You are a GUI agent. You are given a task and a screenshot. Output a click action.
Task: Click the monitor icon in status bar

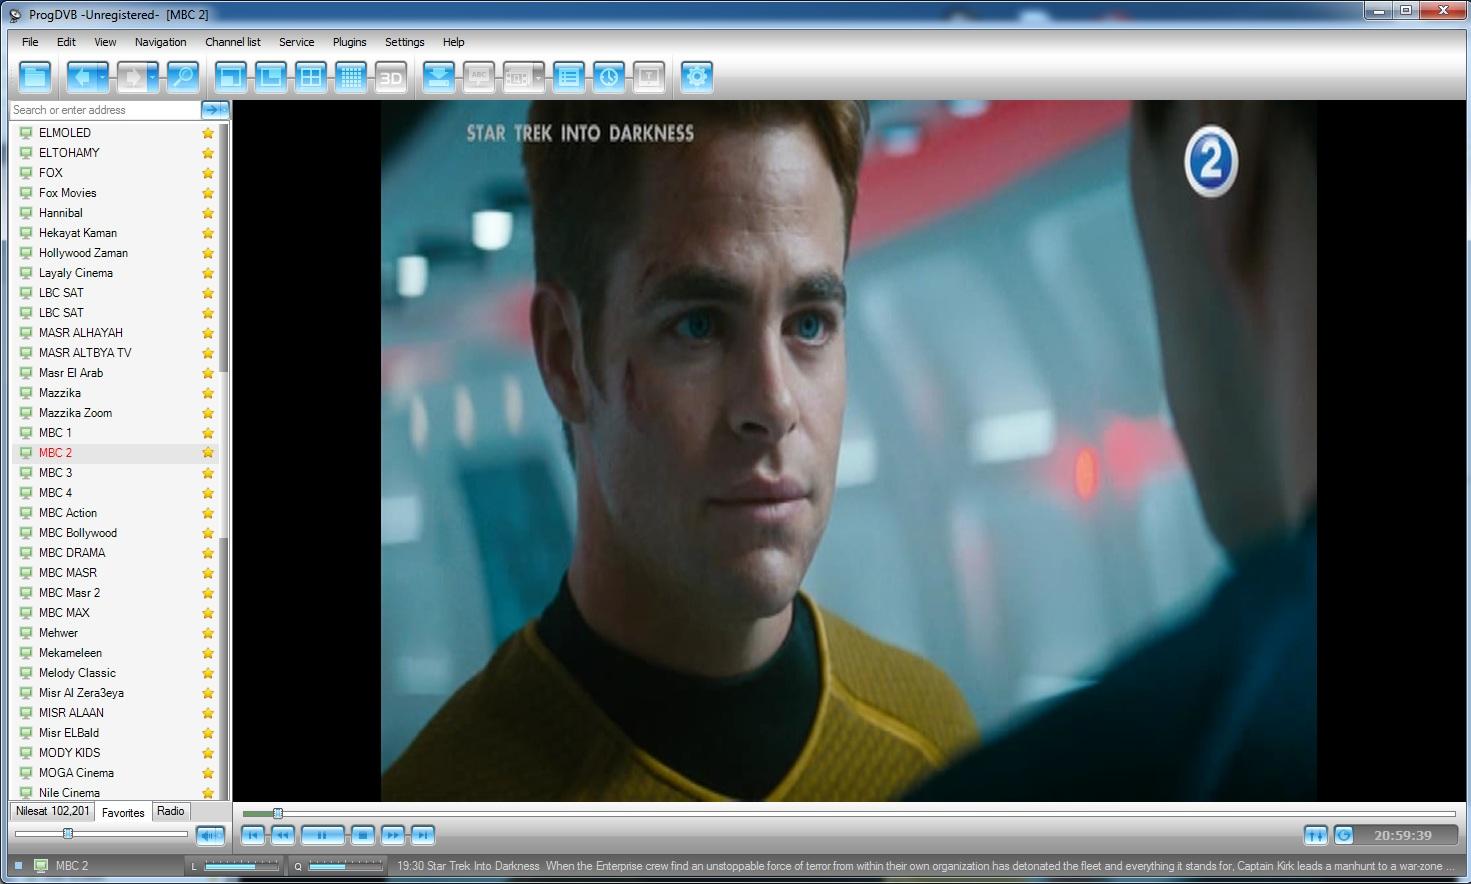coord(41,866)
